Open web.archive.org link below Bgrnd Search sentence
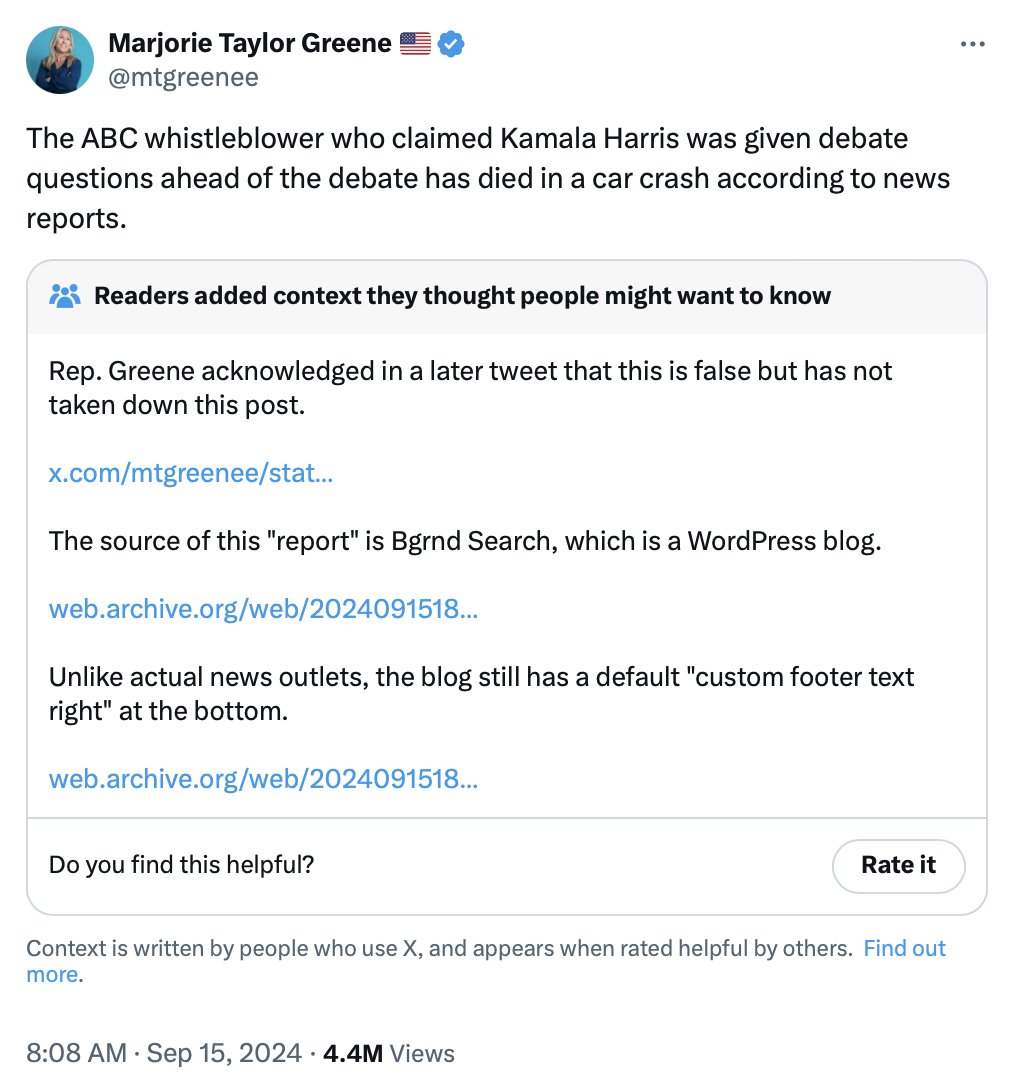The image size is (1012, 1084). tap(263, 608)
